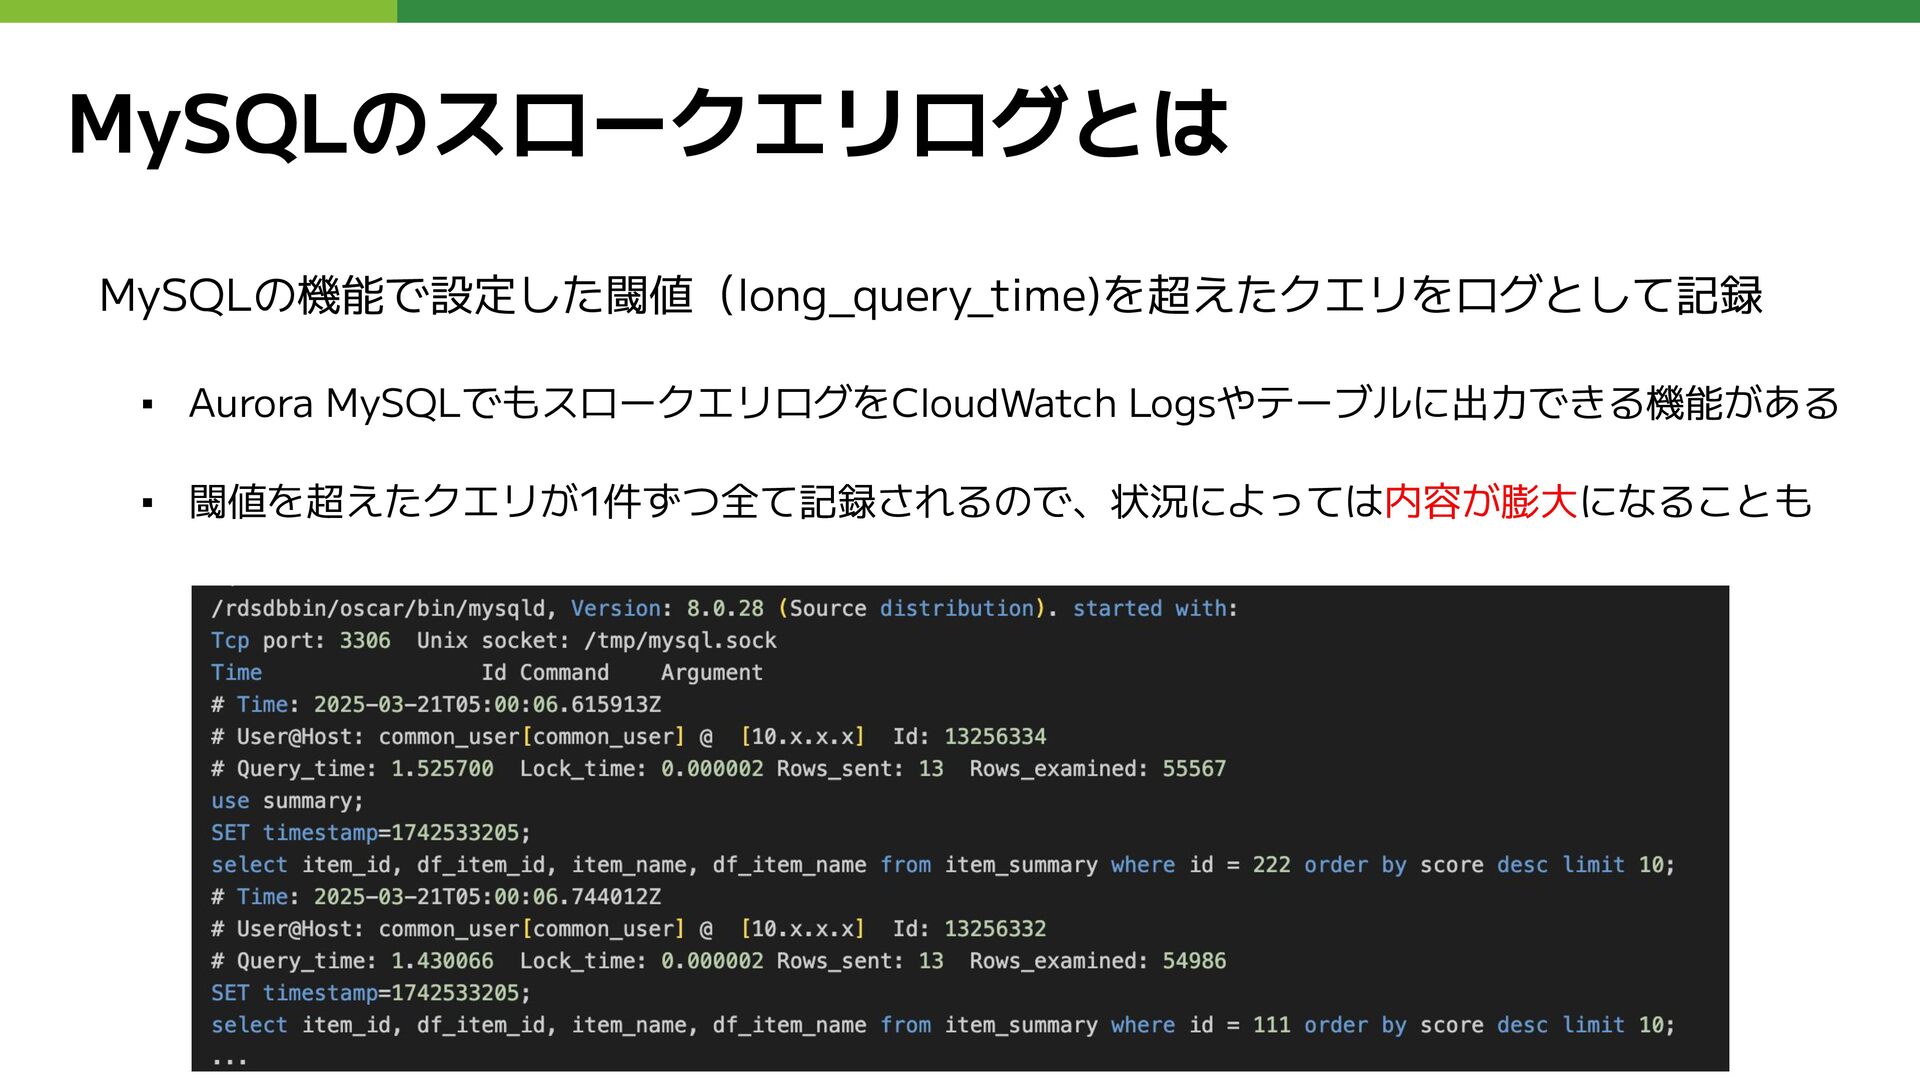Click the select query with id = 222
The width and height of the screenshot is (1920, 1081).
point(942,865)
